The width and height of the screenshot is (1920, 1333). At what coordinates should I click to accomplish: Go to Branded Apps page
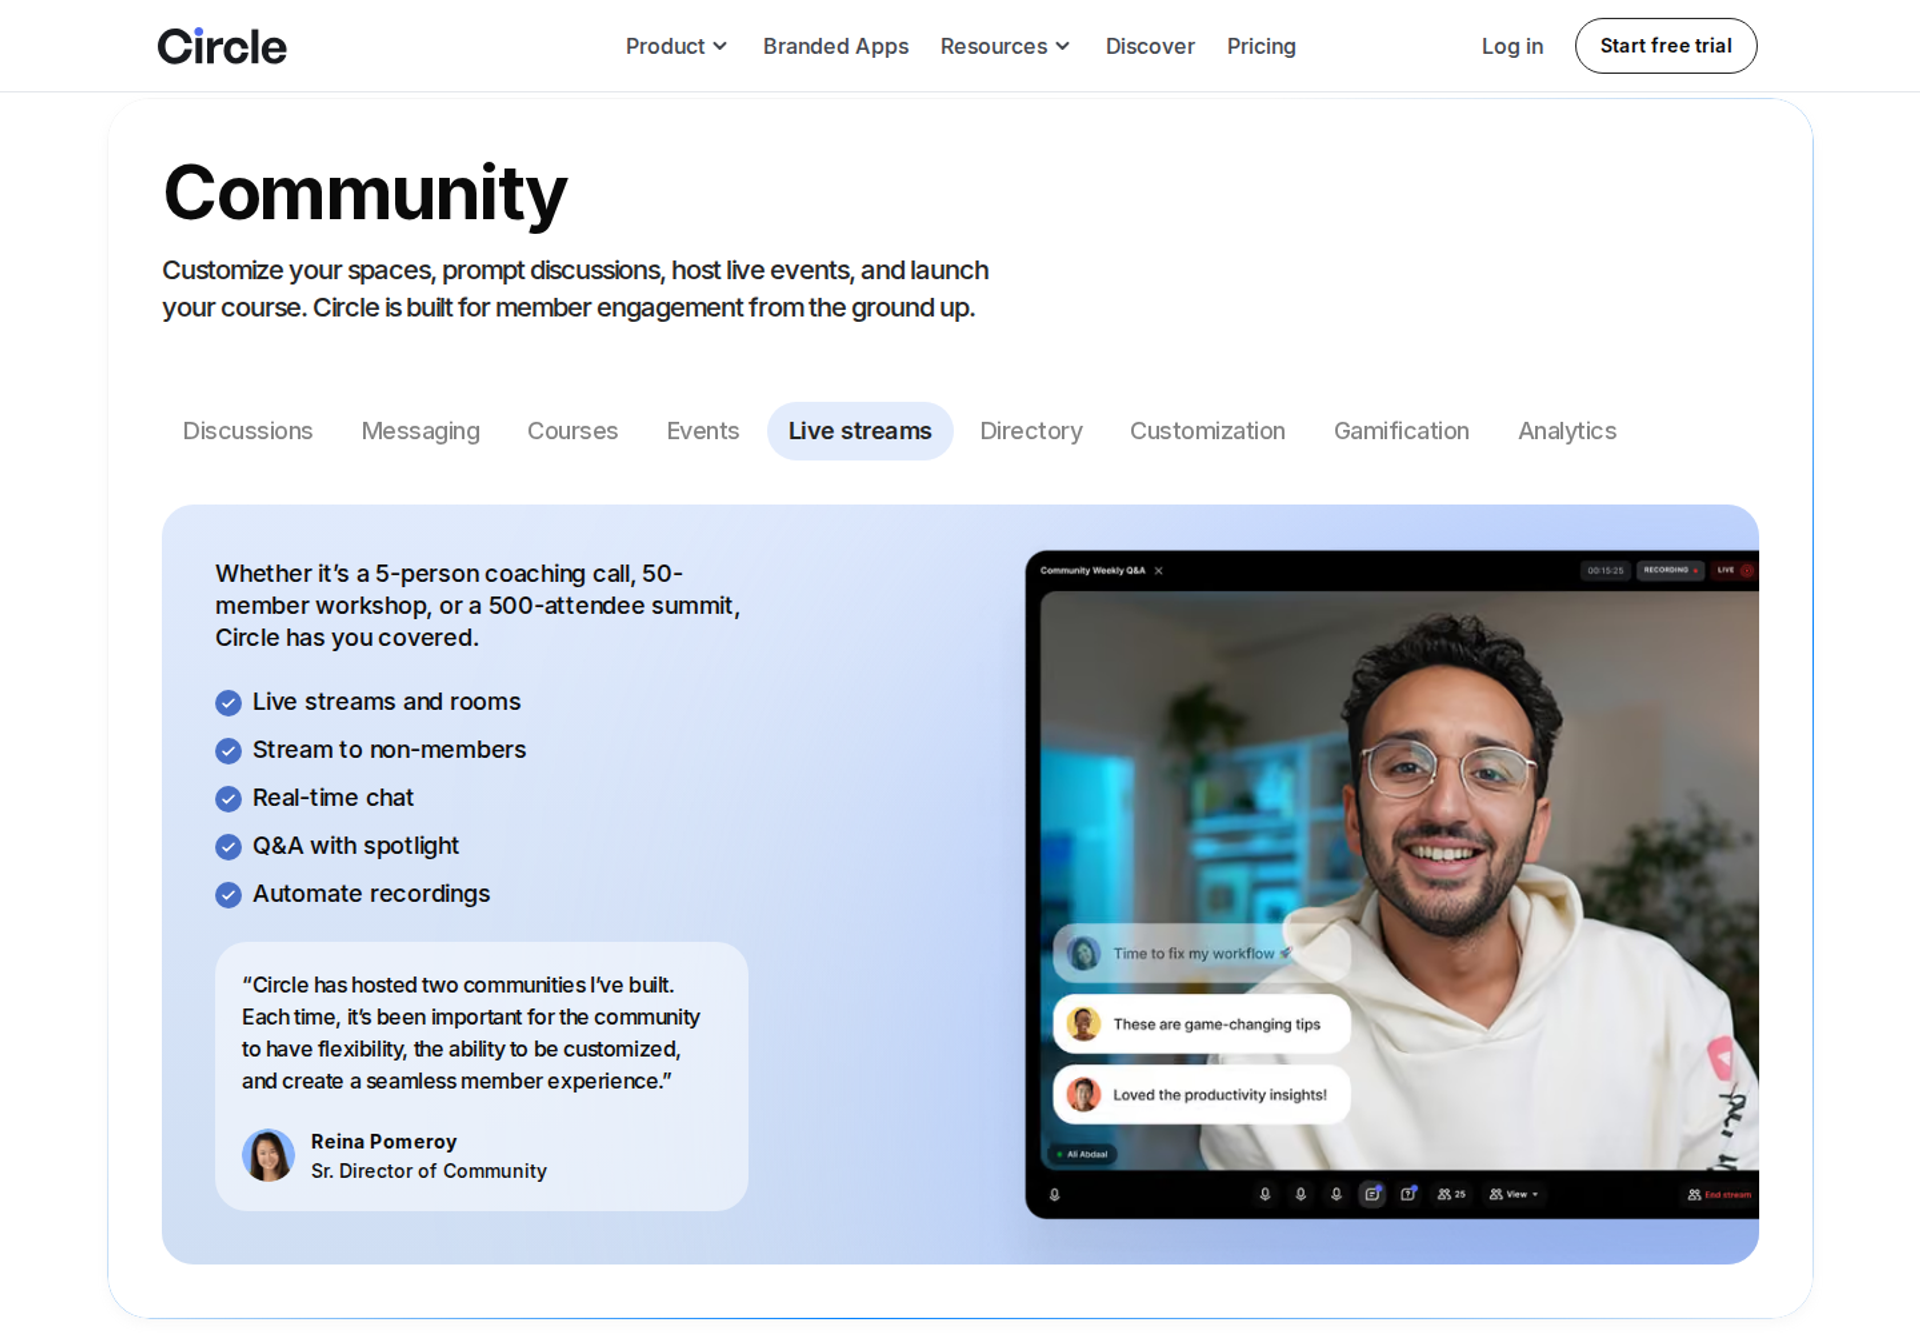[x=835, y=46]
